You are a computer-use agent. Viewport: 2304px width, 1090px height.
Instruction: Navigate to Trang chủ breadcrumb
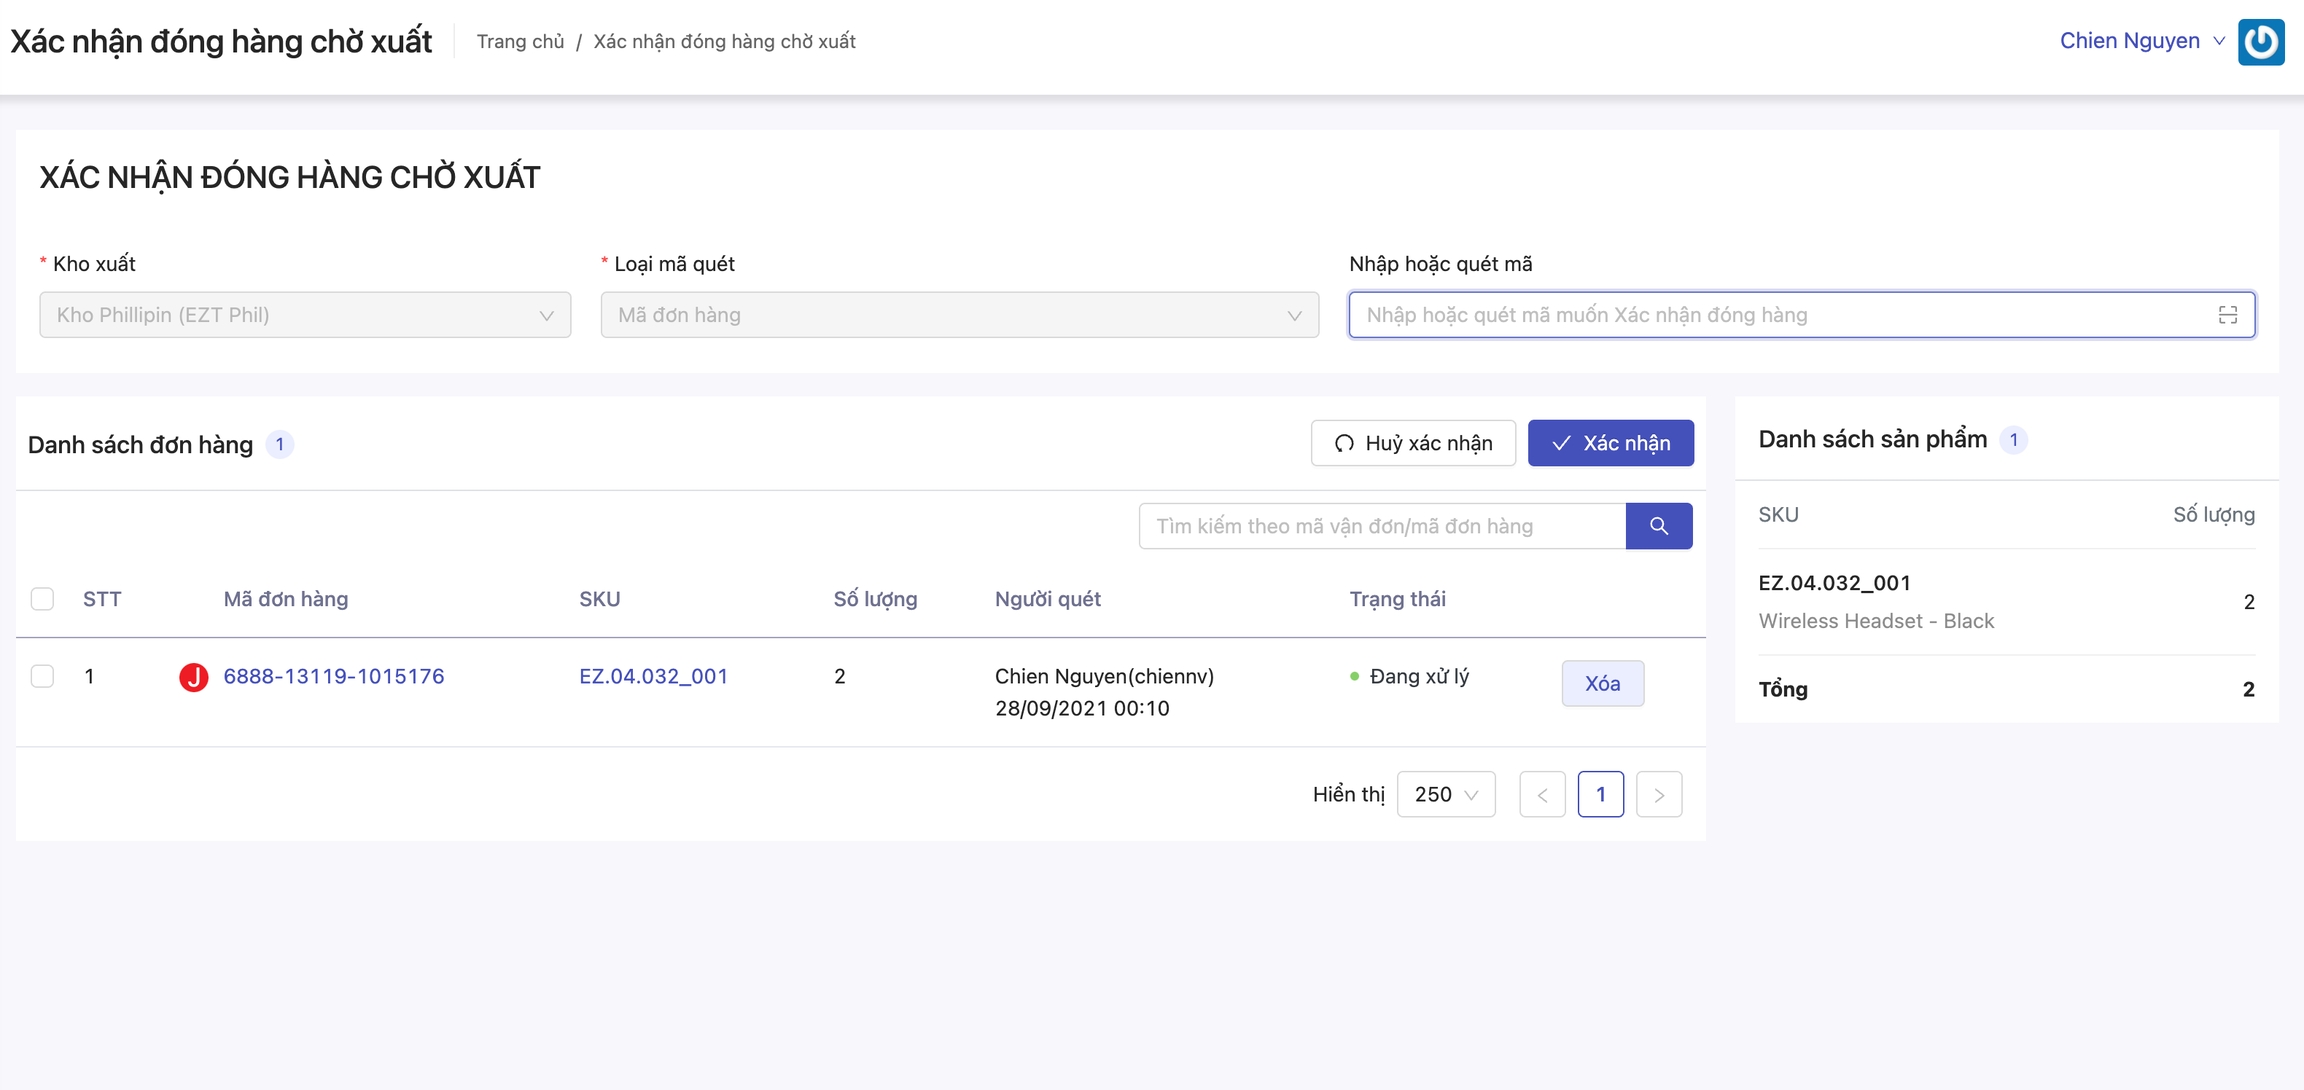pyautogui.click(x=520, y=41)
